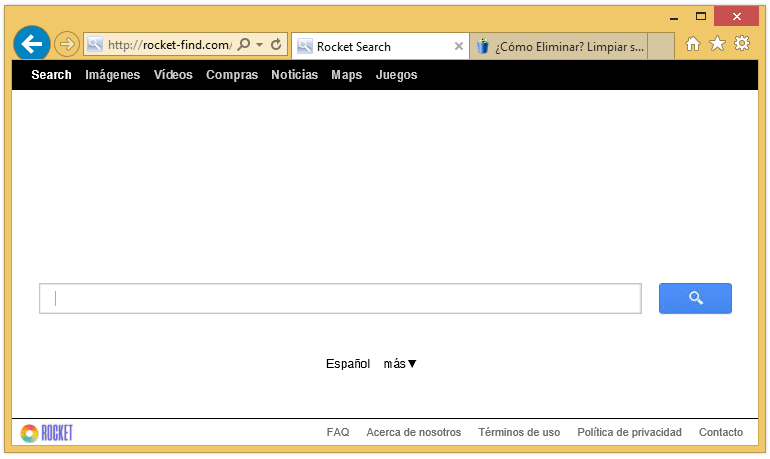This screenshot has height=459, width=770.
Task: Open the Juegos section
Action: (x=396, y=75)
